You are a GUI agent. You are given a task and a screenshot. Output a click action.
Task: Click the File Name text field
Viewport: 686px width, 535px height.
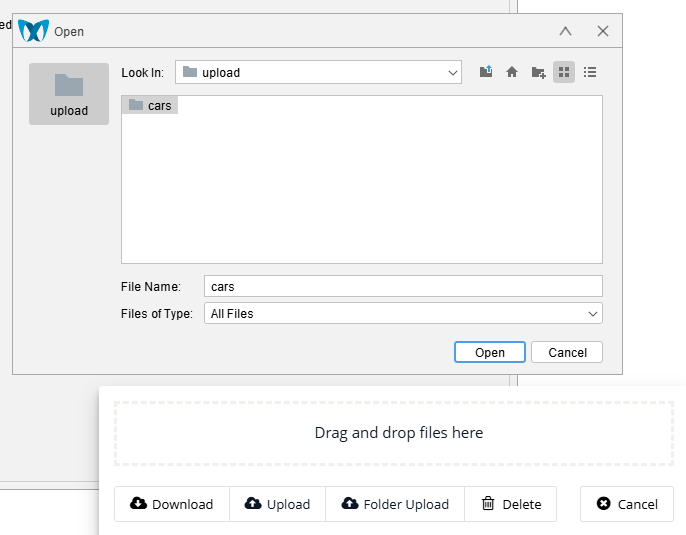tap(402, 286)
